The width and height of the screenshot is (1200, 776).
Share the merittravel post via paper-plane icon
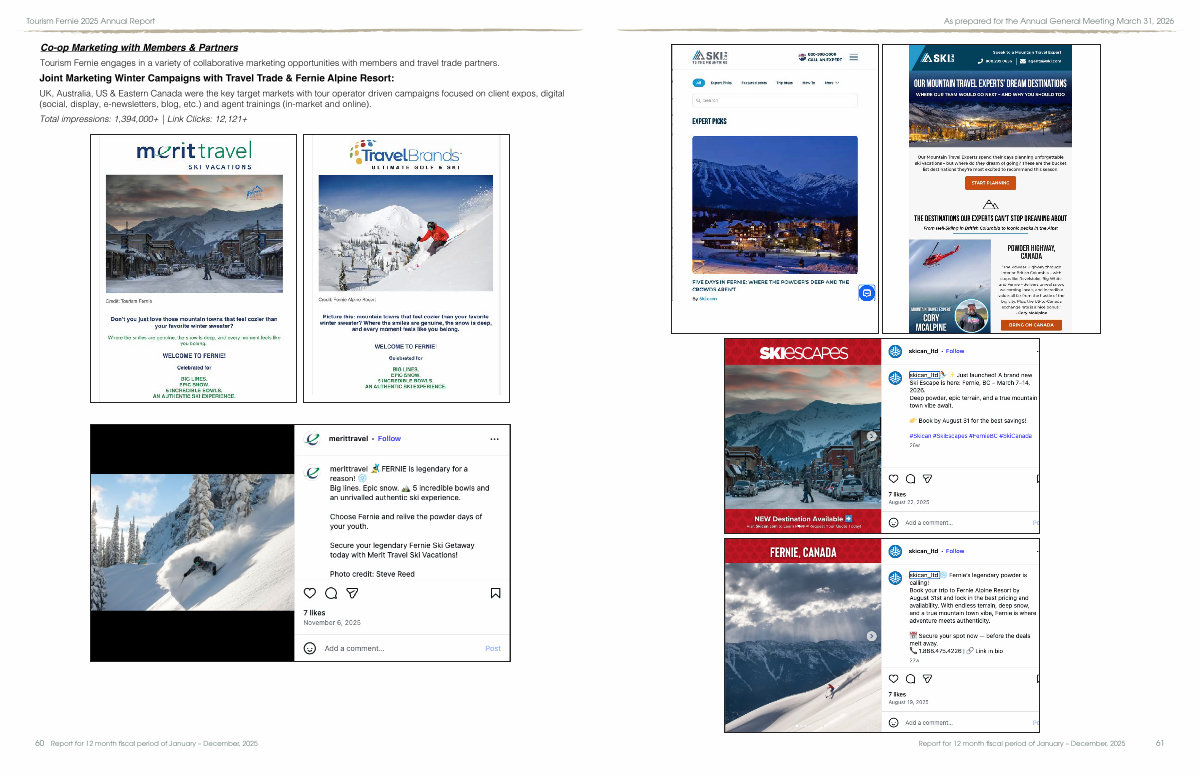352,593
